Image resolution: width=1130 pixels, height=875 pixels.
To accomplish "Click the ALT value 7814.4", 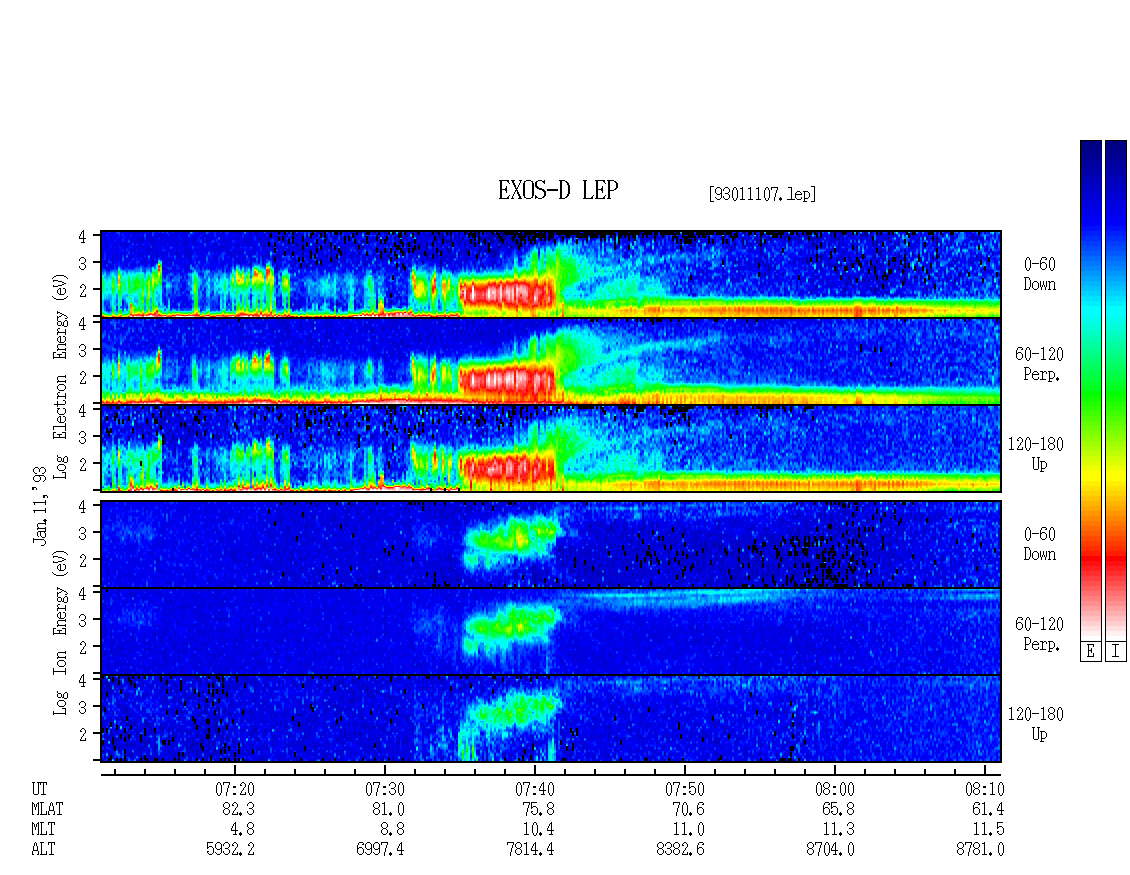I will pyautogui.click(x=530, y=850).
